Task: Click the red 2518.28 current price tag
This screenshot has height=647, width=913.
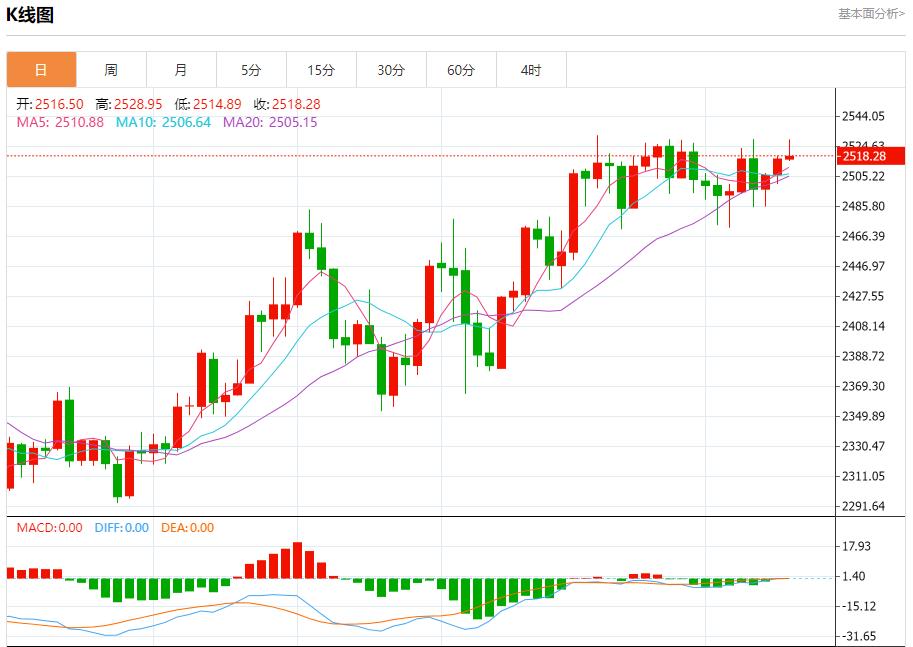Action: coord(868,156)
